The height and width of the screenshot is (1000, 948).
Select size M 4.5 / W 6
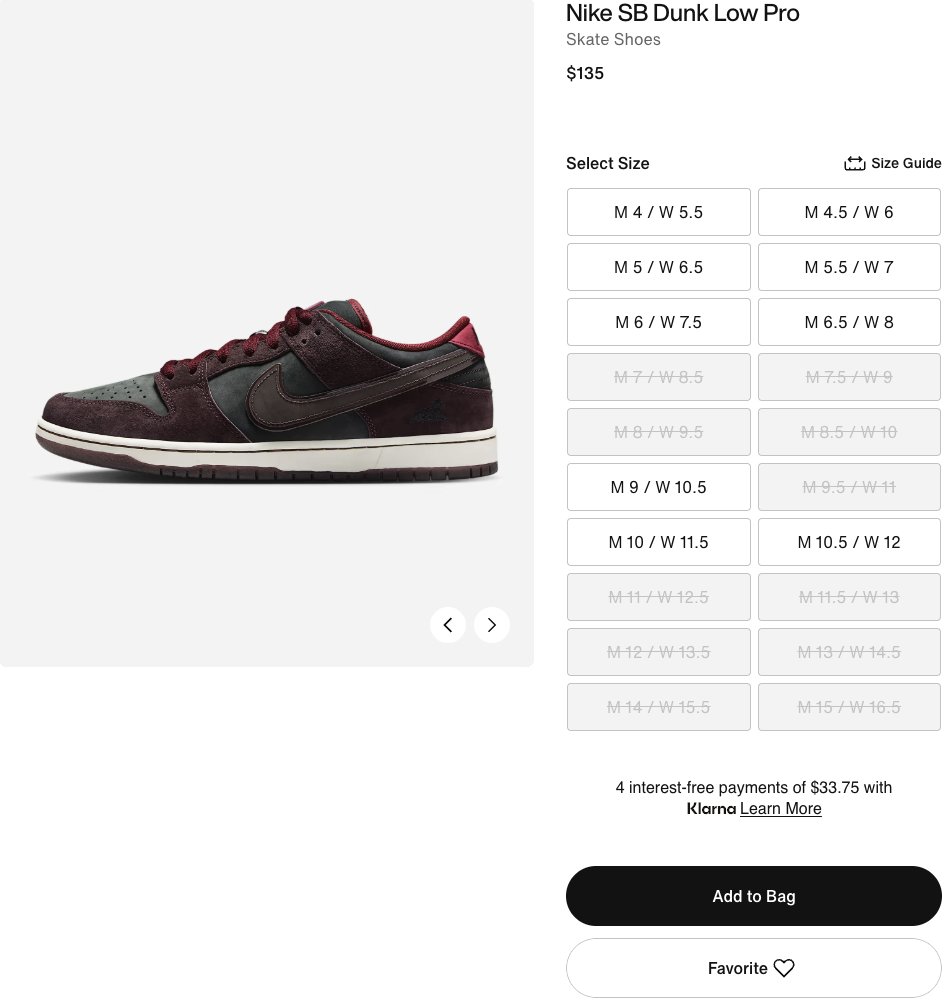click(x=849, y=212)
